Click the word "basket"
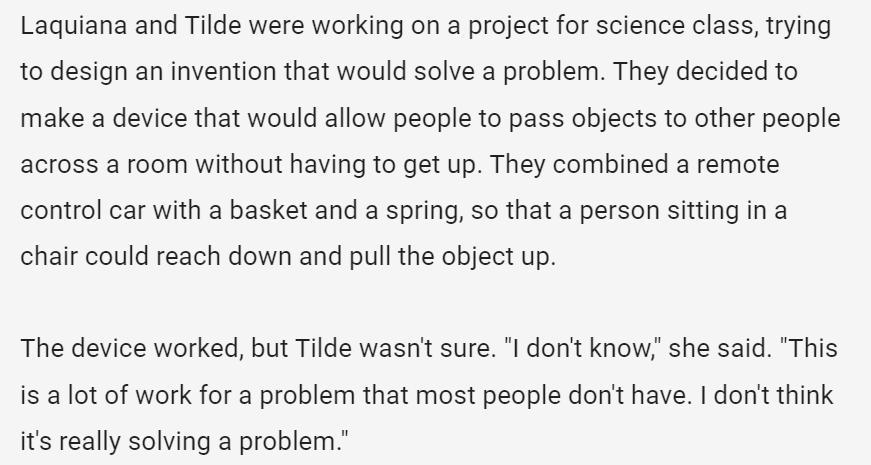Image resolution: width=871 pixels, height=465 pixels. click(x=268, y=211)
